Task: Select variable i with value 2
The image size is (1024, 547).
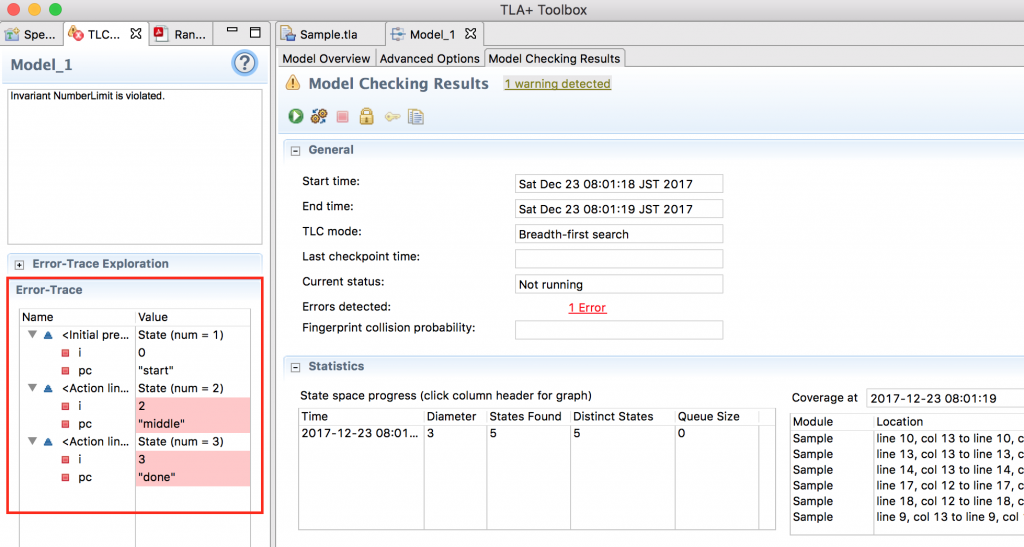Action: (x=135, y=406)
